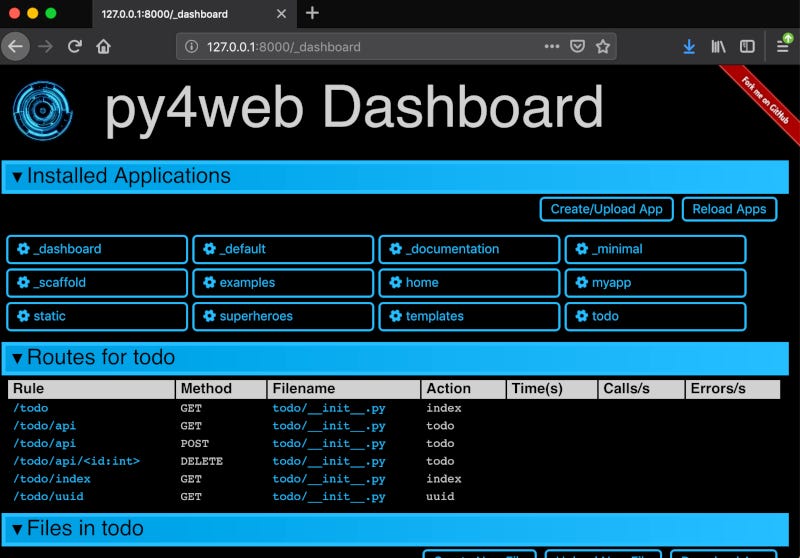
Task: Open the library bookshelf icon
Action: pos(718,47)
